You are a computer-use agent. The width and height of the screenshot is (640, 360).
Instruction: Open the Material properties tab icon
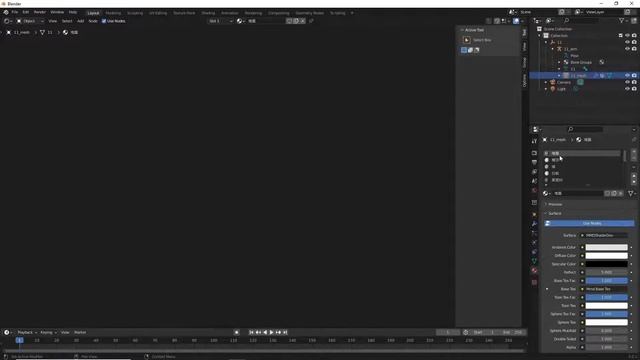(x=534, y=271)
